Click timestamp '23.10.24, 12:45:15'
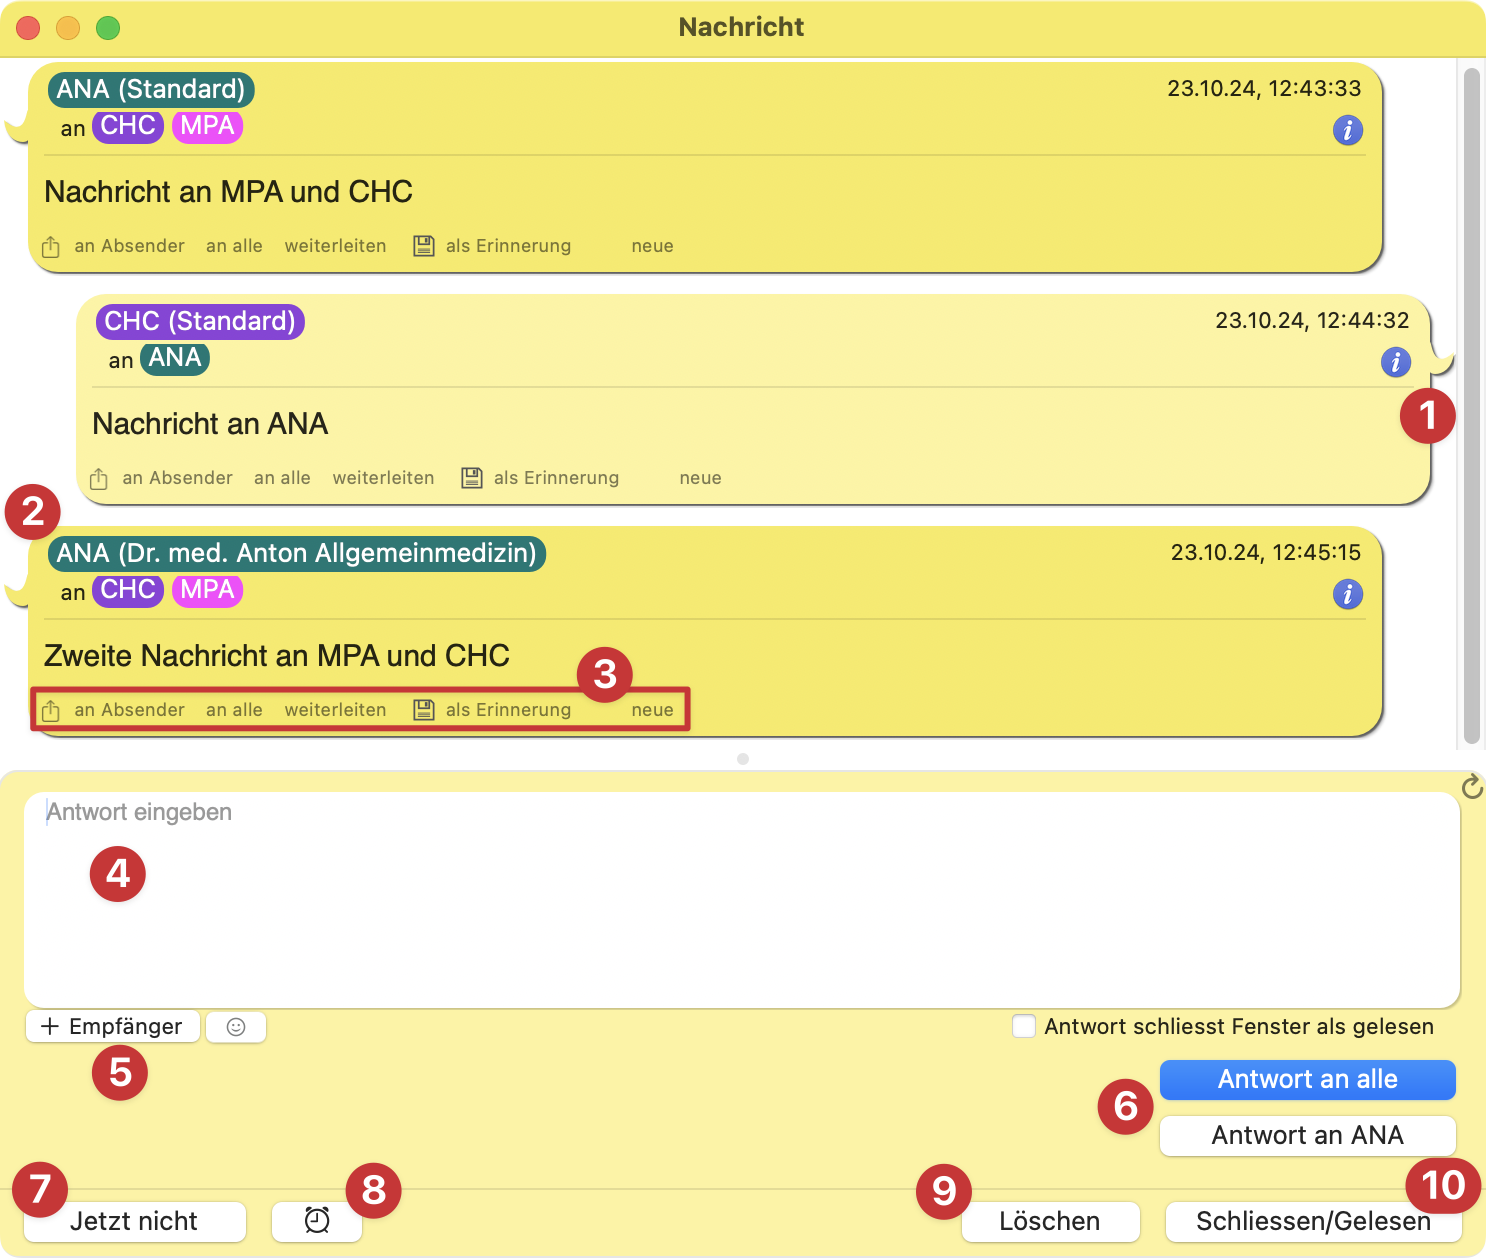This screenshot has width=1486, height=1258. [x=1266, y=553]
